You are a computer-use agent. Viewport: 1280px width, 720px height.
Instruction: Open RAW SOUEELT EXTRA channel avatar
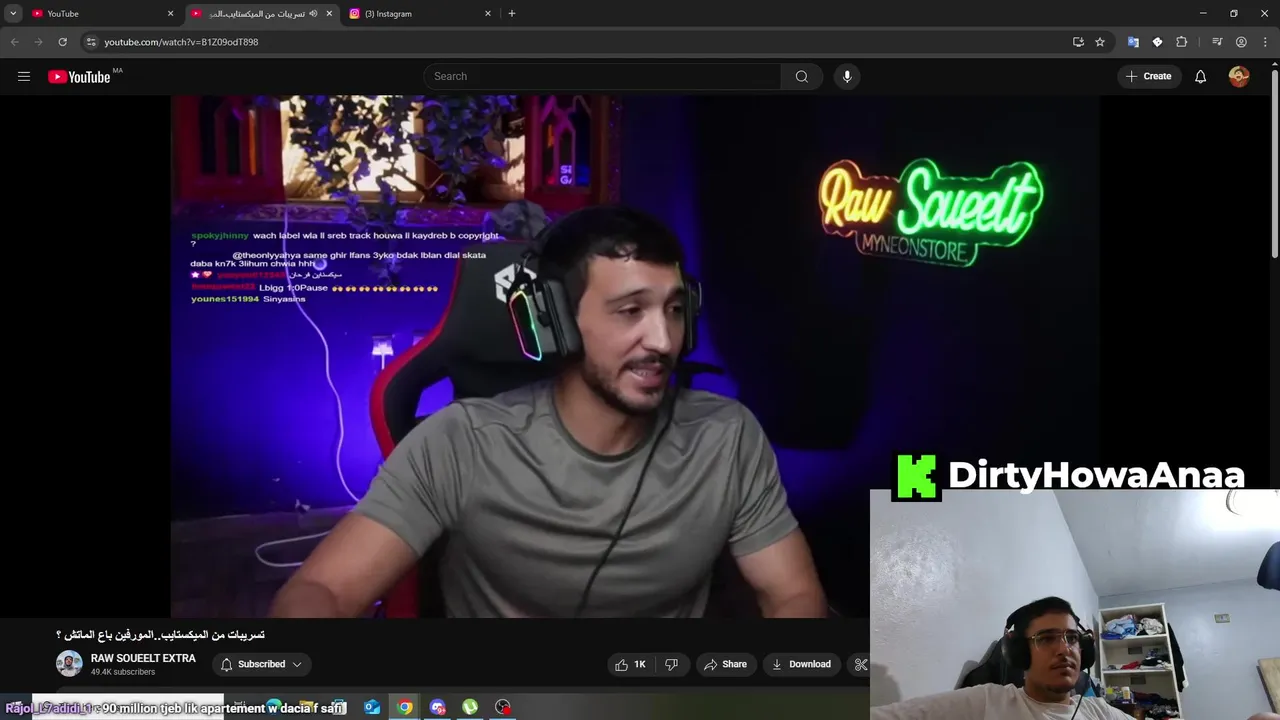69,664
